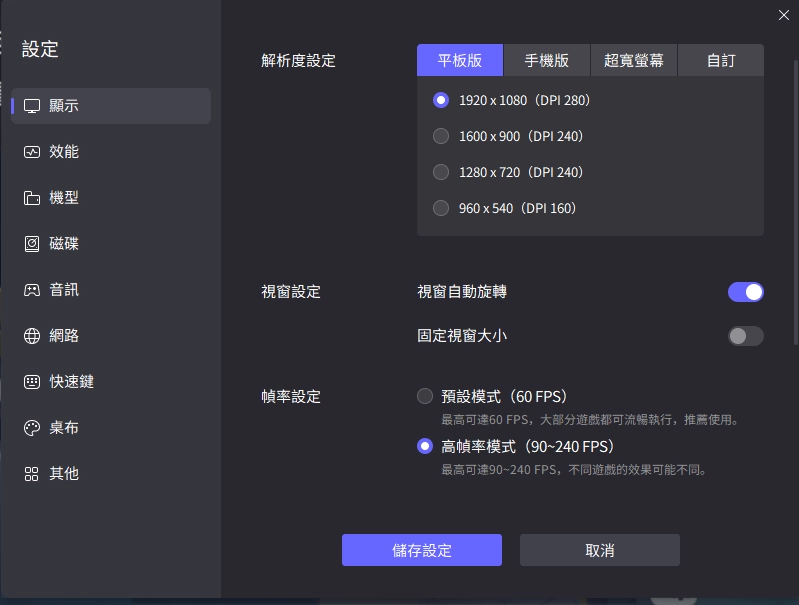The image size is (799, 605).
Task: Disable 視窗自動旋轉 toggle switch
Action: [x=745, y=292]
